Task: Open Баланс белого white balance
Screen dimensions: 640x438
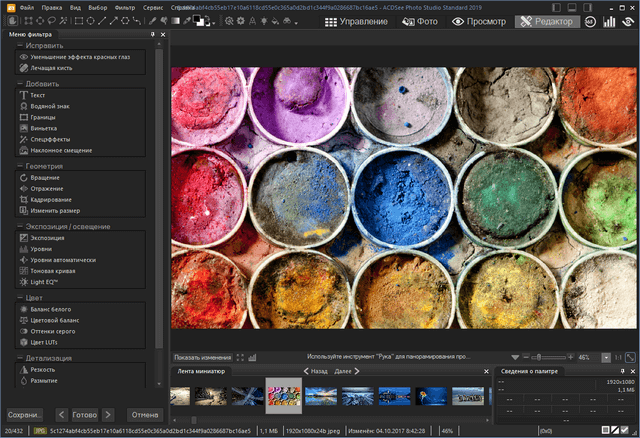Action: 52,309
